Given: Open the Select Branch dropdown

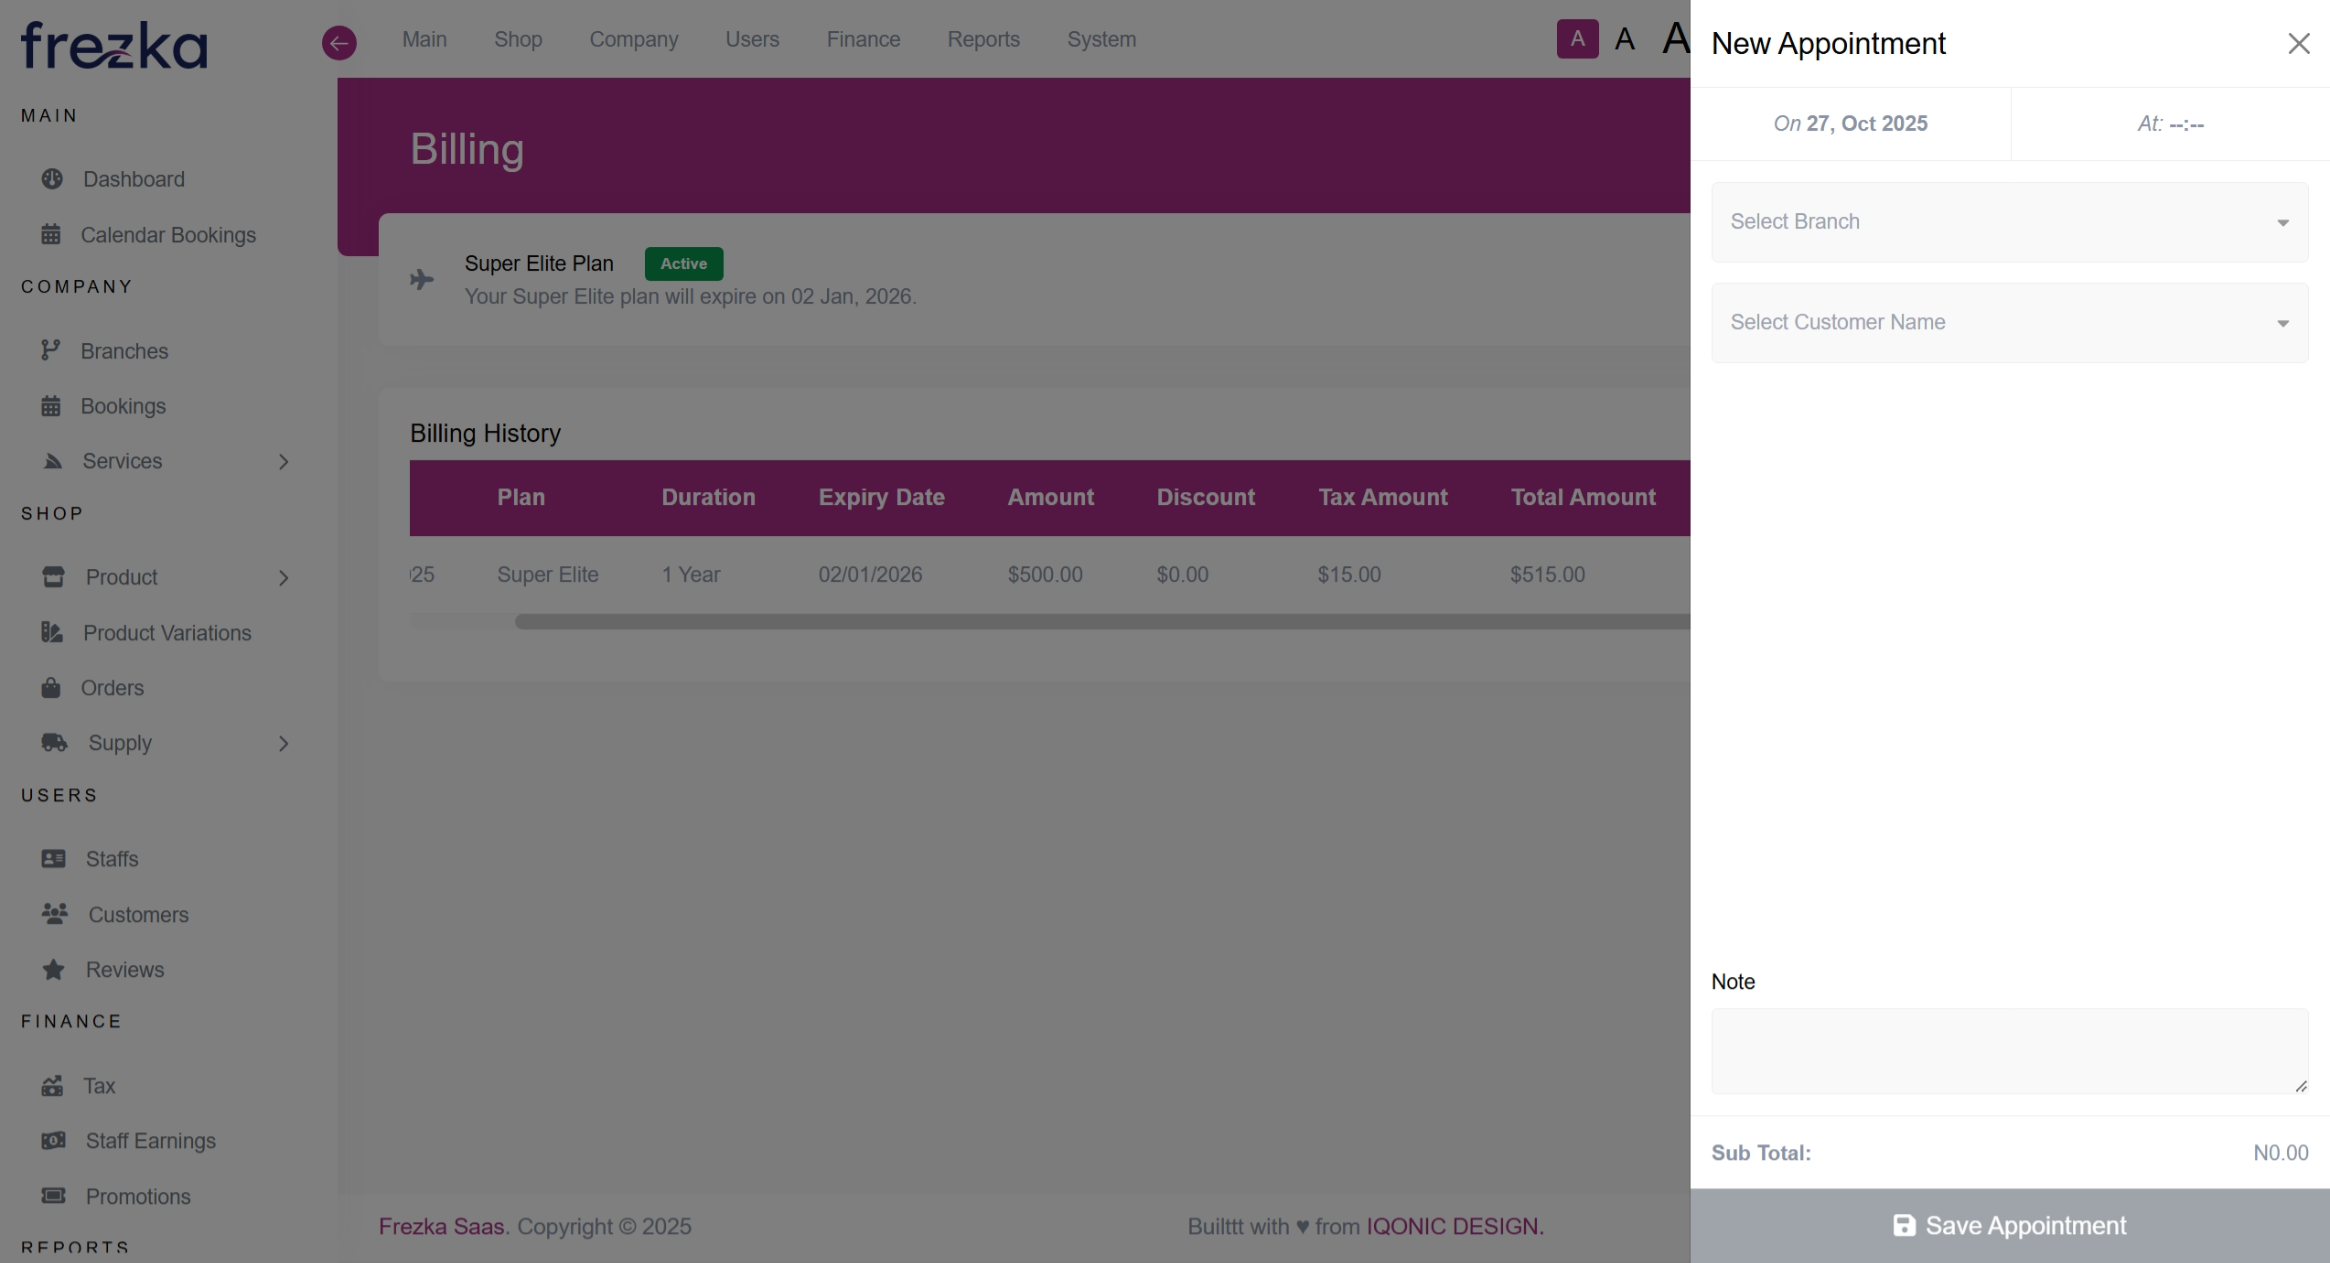Looking at the screenshot, I should click(x=2009, y=222).
